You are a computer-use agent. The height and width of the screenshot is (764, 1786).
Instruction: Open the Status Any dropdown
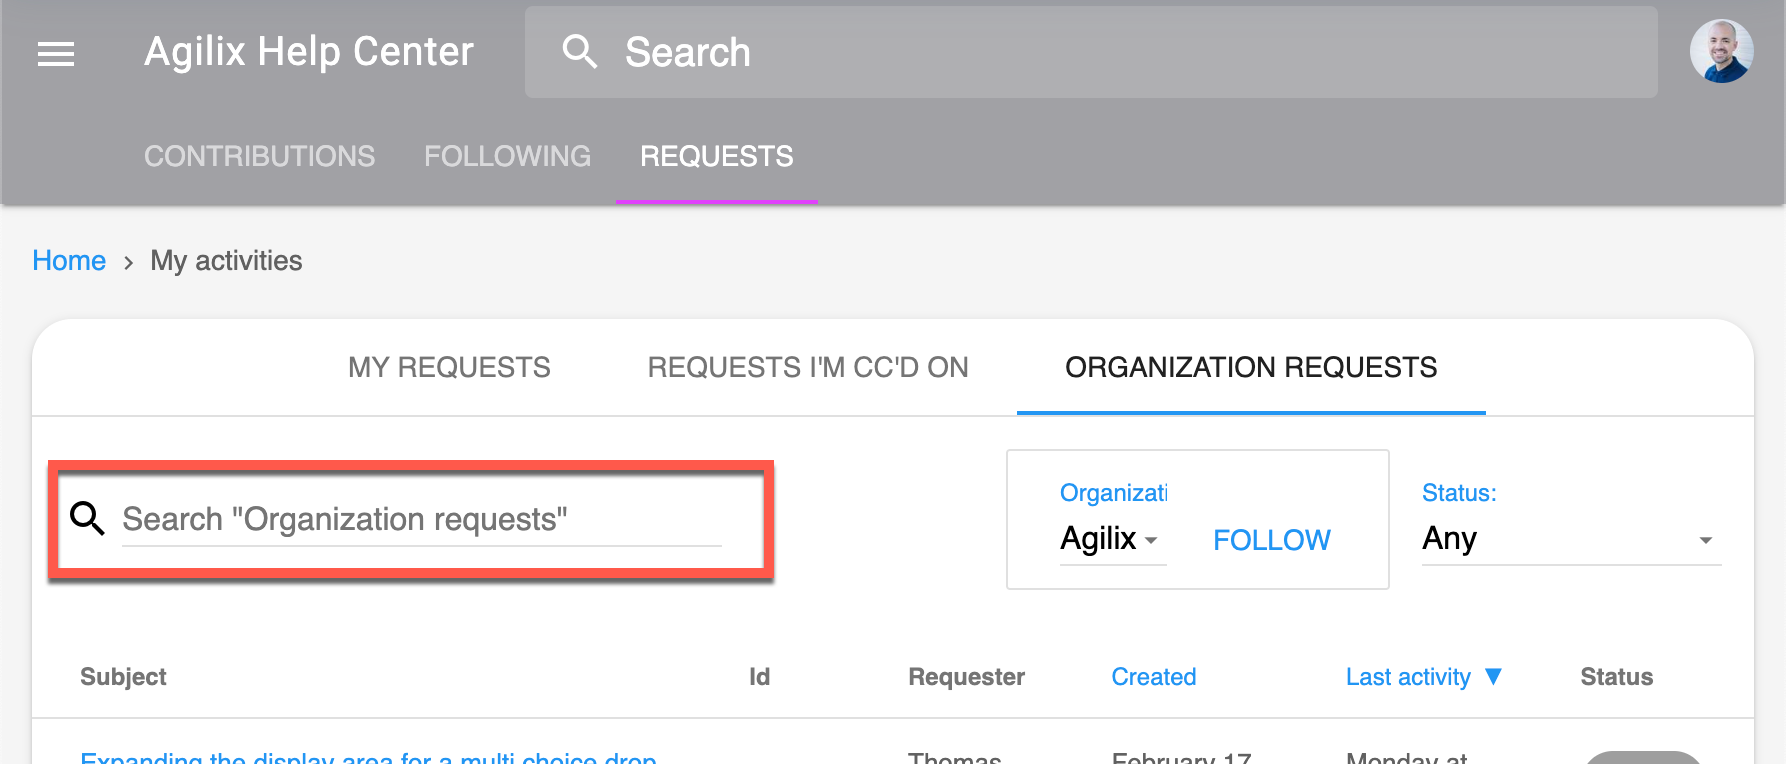(x=1571, y=540)
